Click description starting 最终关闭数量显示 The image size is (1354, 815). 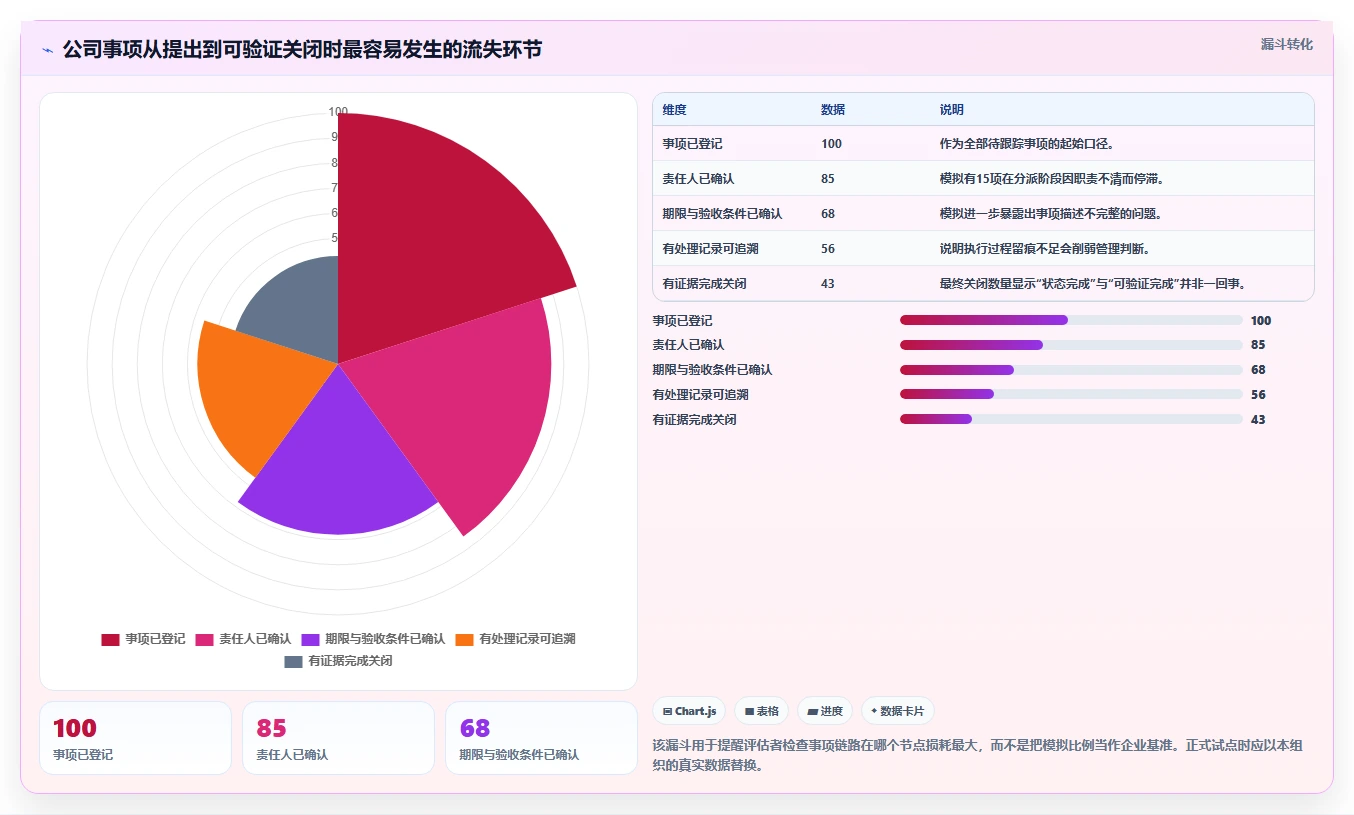1092,284
